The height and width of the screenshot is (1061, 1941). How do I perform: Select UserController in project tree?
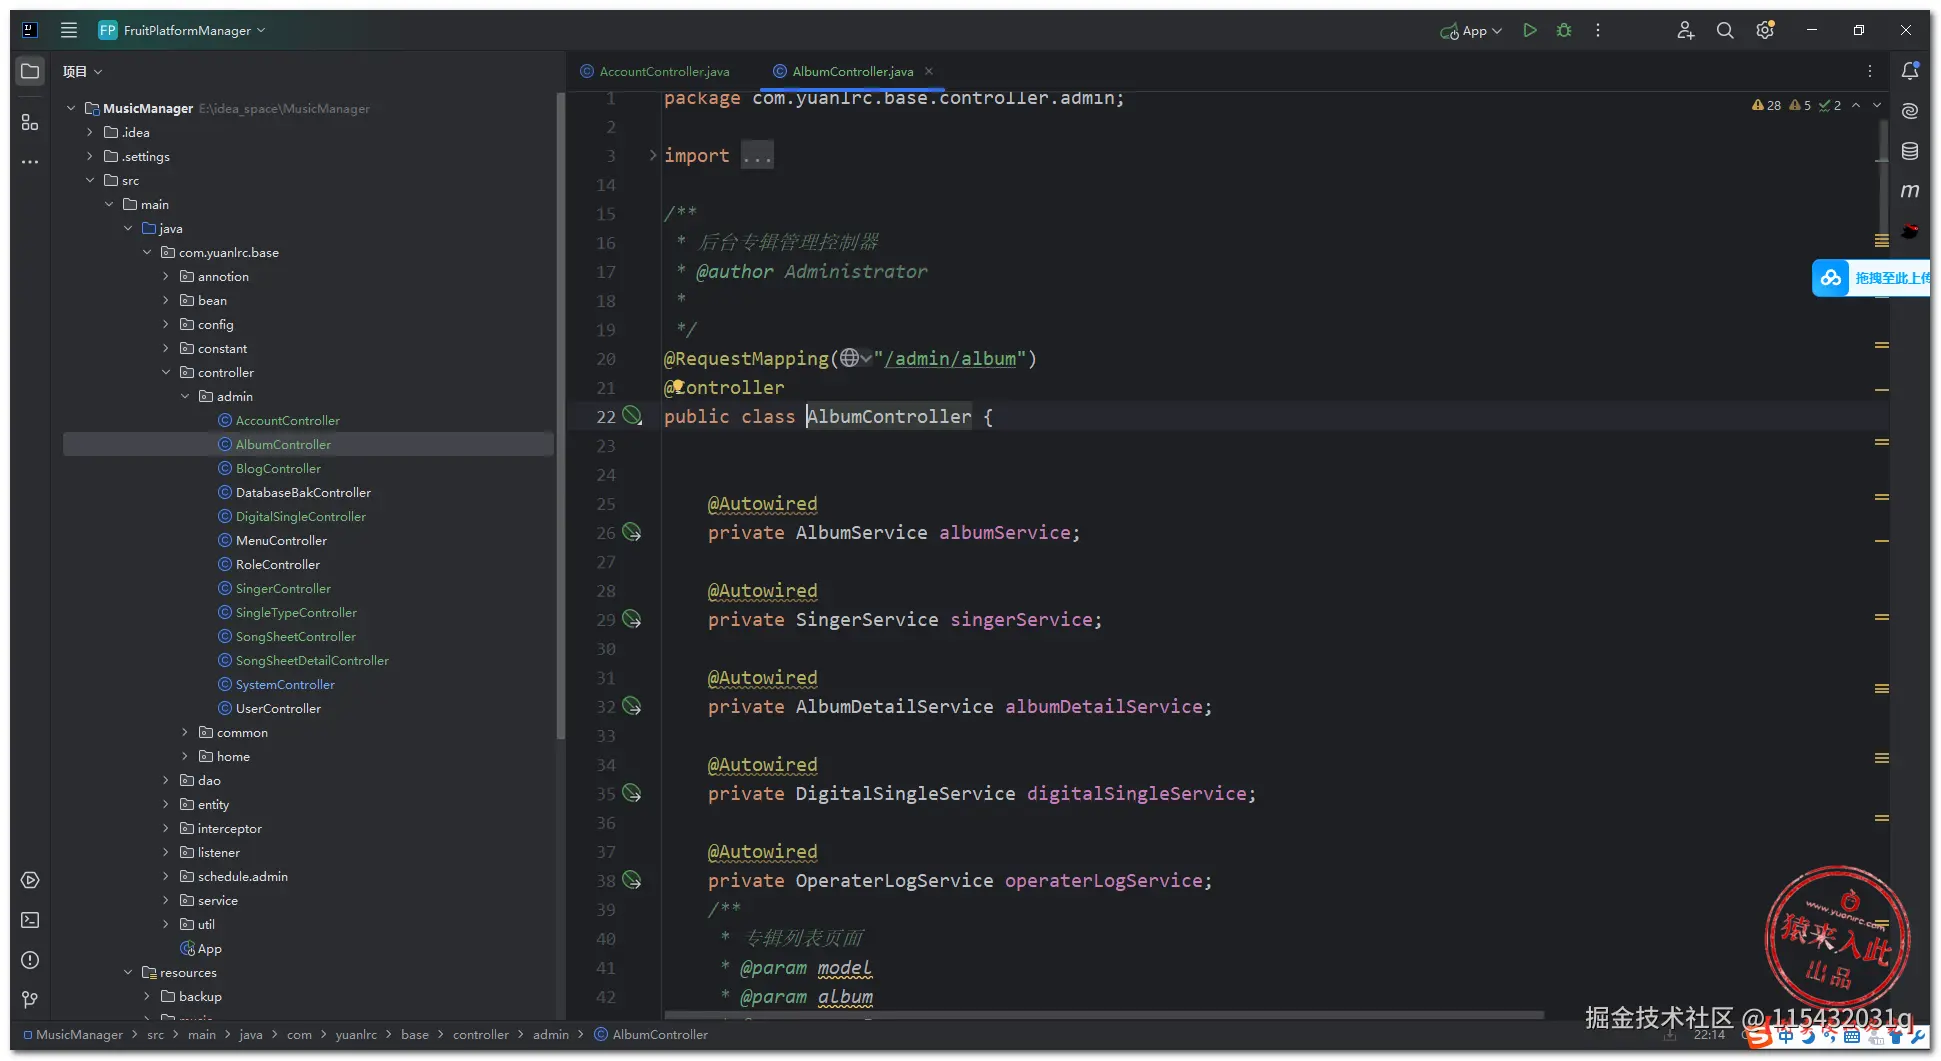click(x=278, y=708)
